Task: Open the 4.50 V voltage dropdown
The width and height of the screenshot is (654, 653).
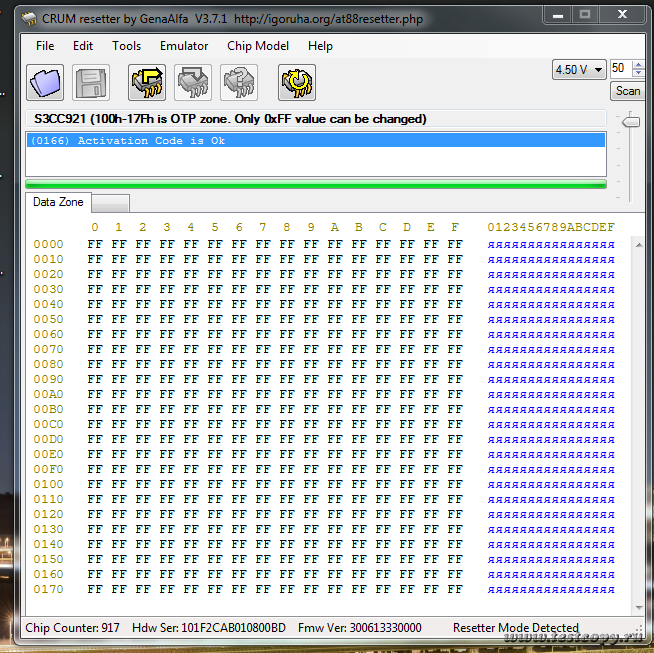Action: pyautogui.click(x=579, y=69)
